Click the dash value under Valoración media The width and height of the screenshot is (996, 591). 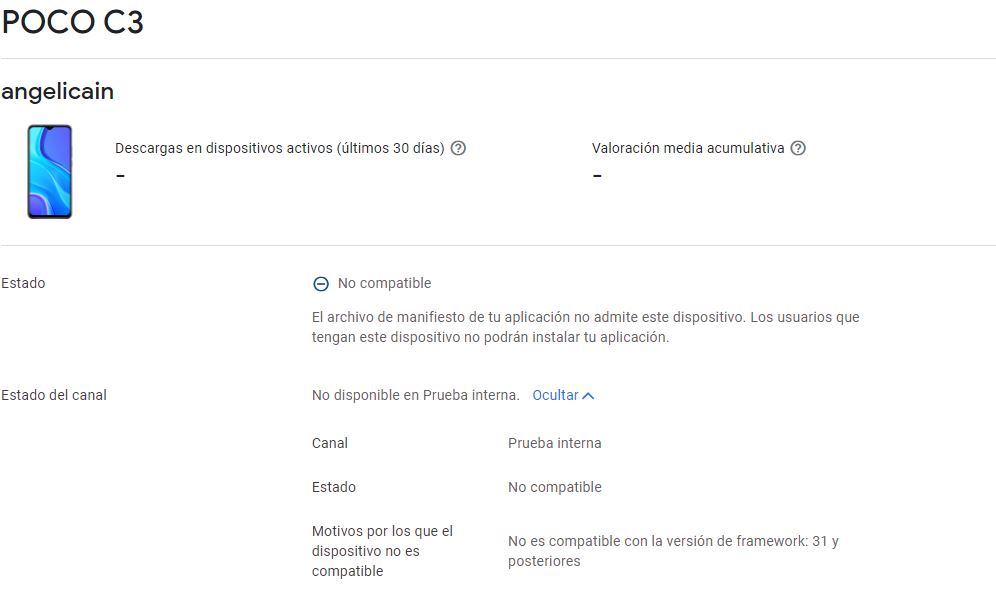pos(597,176)
